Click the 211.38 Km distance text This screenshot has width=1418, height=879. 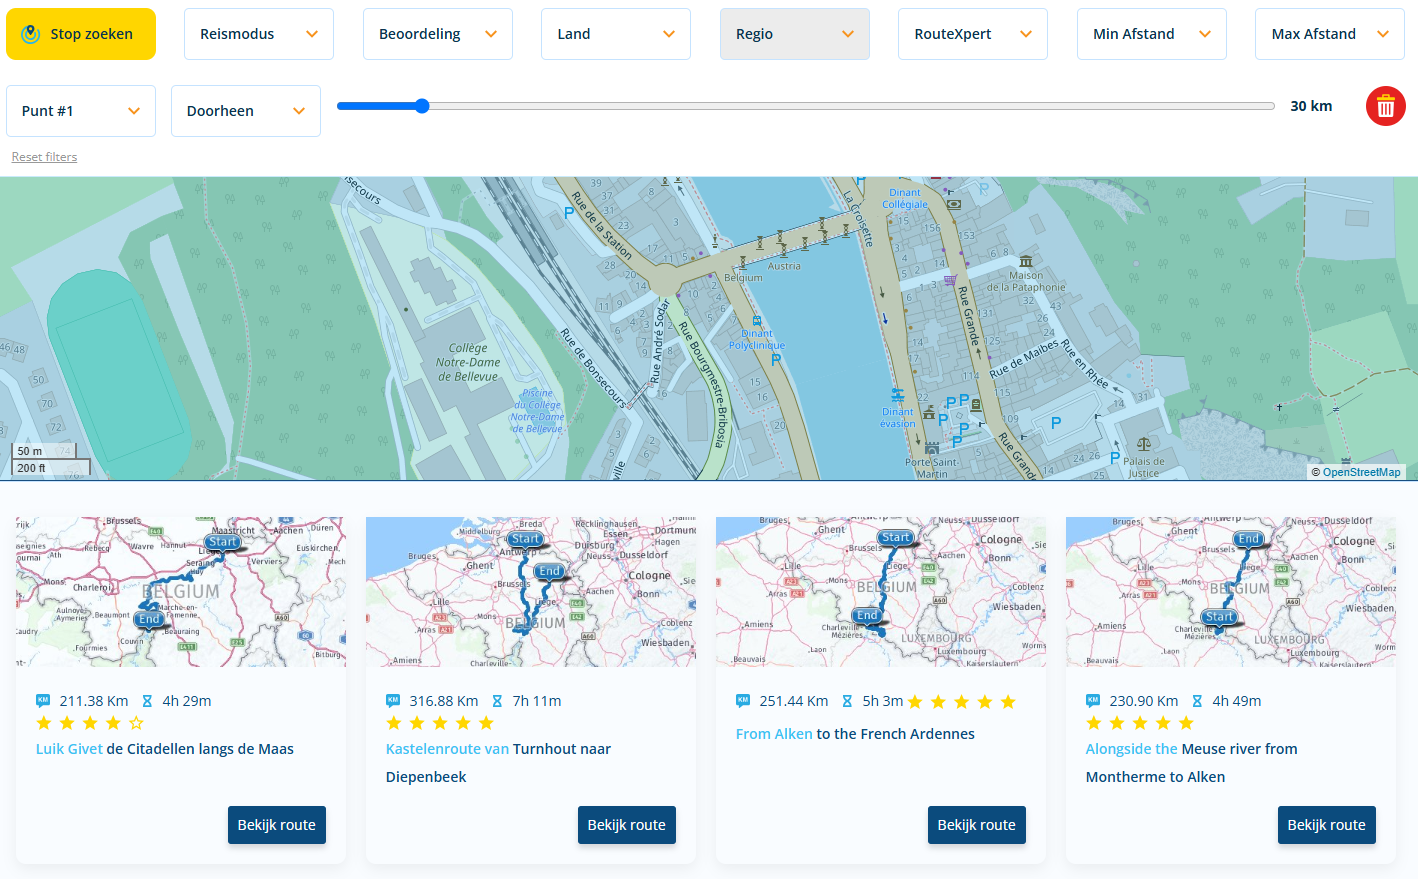tap(94, 701)
